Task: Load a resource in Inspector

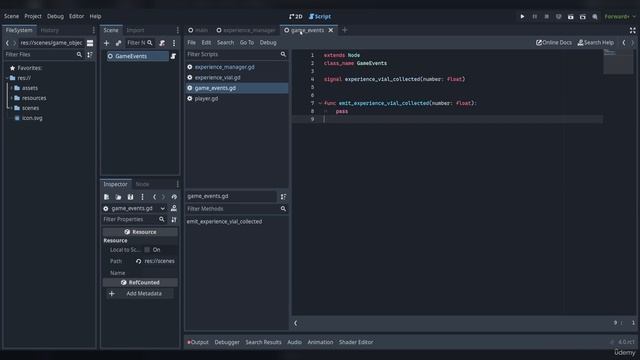Action: (118, 197)
